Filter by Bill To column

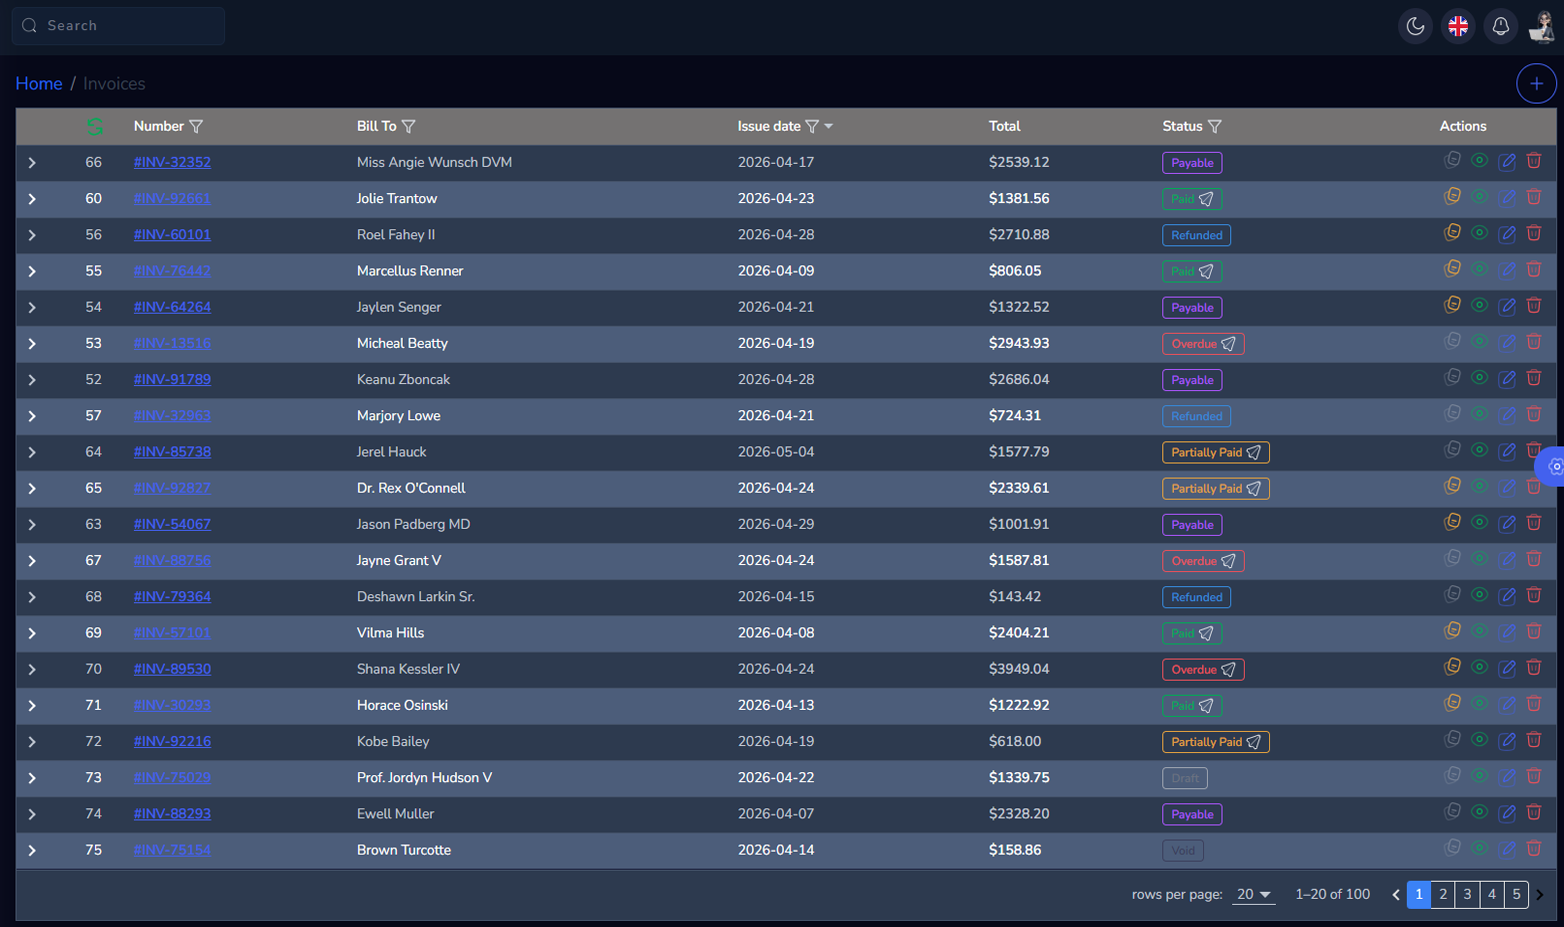pos(409,126)
